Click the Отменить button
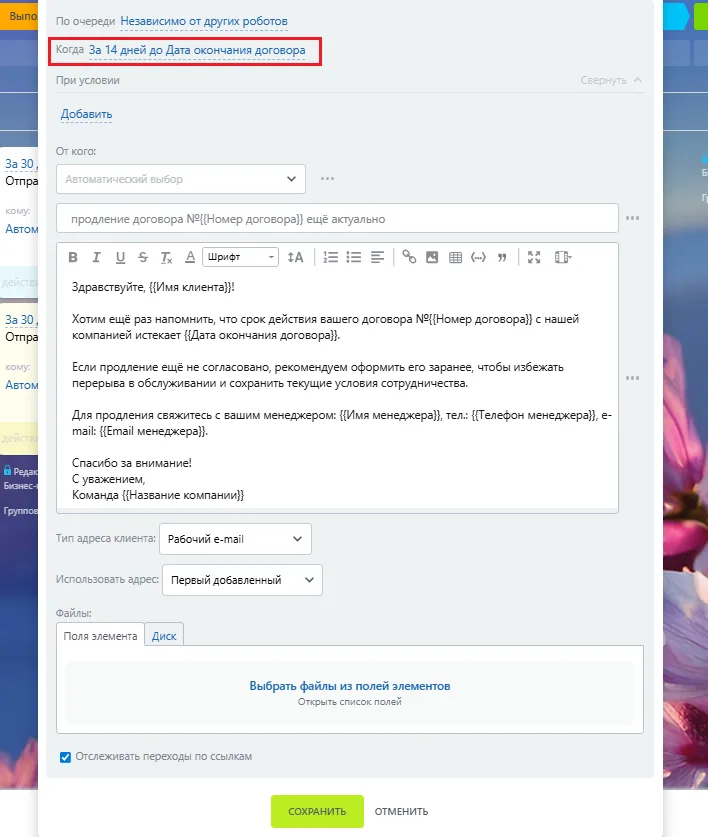 click(x=402, y=811)
